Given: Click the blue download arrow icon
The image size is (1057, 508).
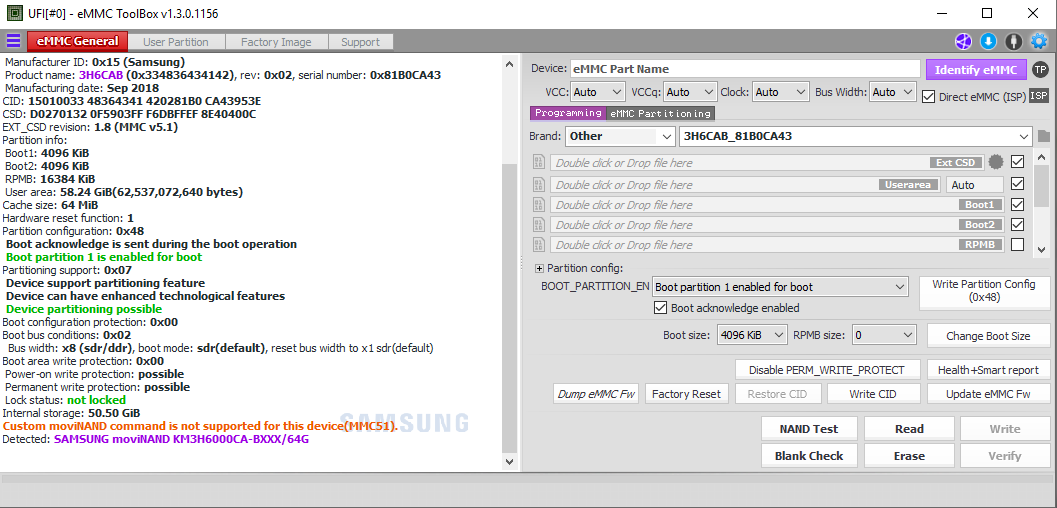Looking at the screenshot, I should (x=988, y=42).
